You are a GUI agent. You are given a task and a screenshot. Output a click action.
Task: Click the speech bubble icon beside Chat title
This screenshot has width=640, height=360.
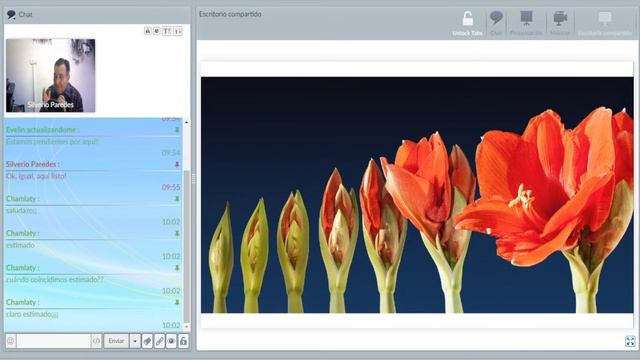coord(11,15)
